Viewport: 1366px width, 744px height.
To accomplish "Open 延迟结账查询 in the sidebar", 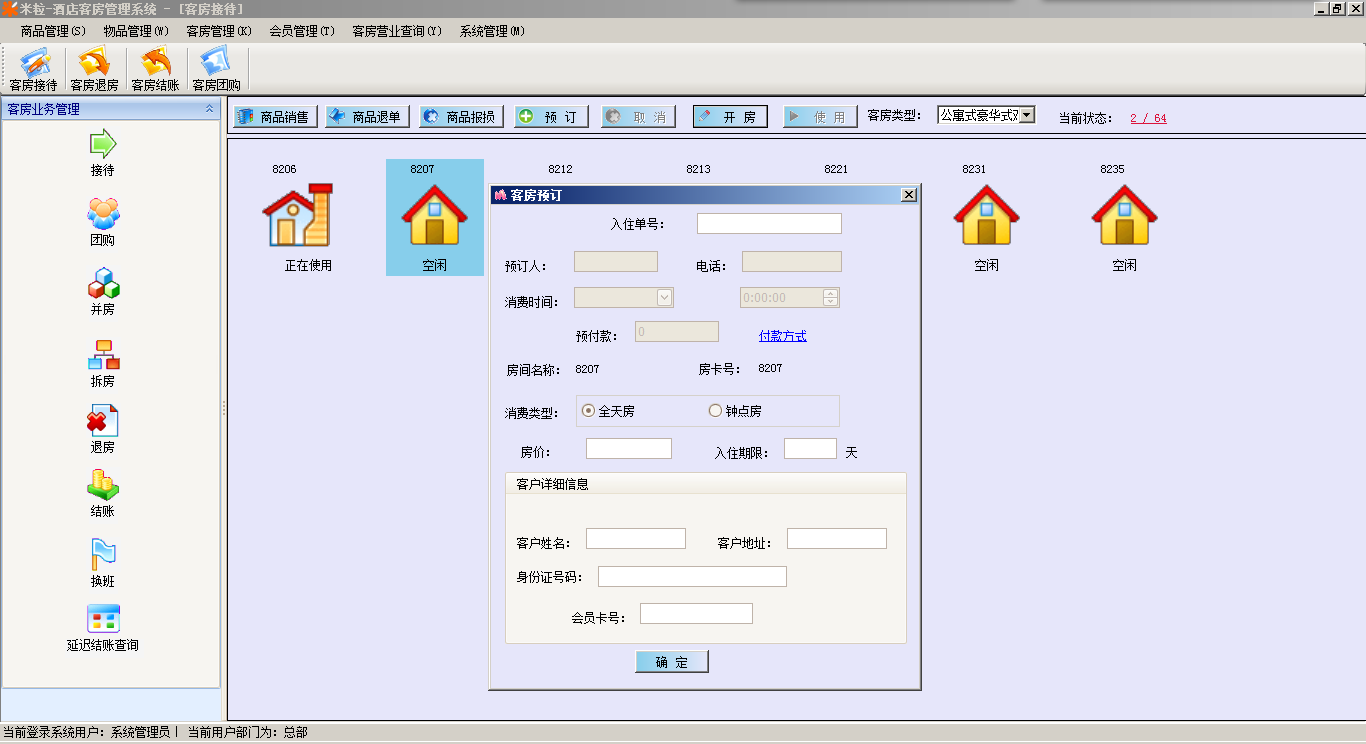I will (103, 619).
